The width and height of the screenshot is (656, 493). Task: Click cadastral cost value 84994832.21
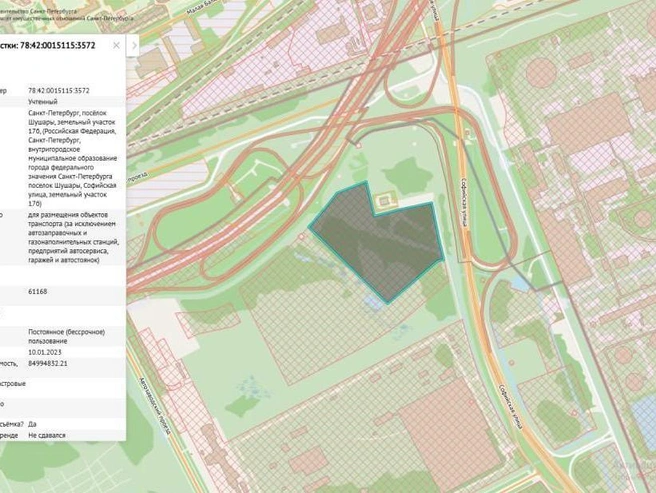(48, 363)
